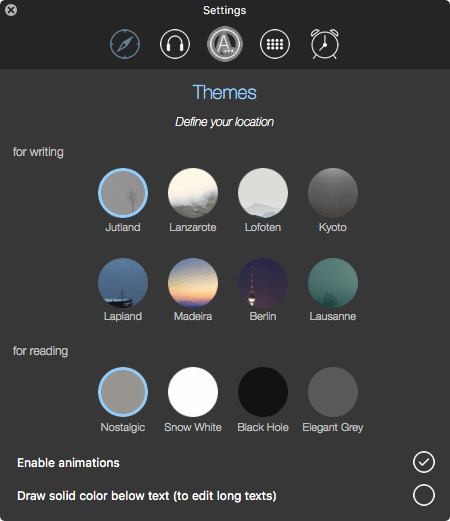
Task: Pick the Berlin night theme
Action: [x=263, y=283]
